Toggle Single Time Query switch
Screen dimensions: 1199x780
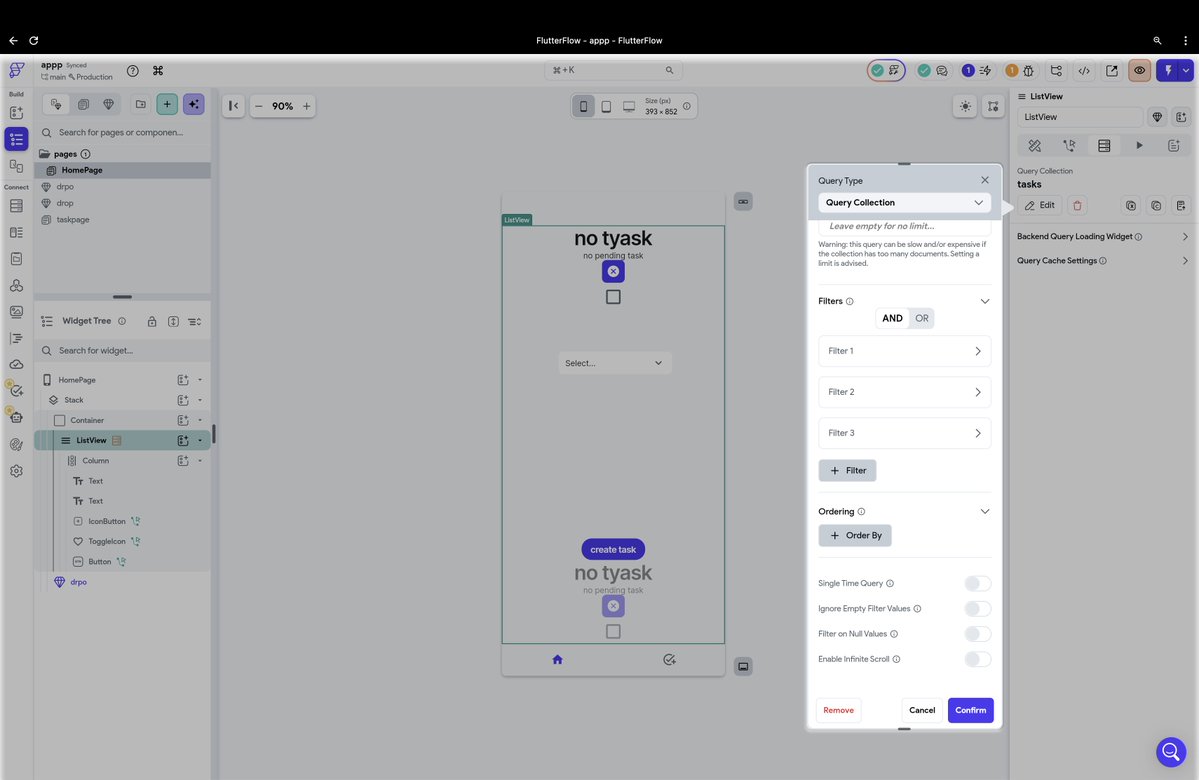[977, 583]
